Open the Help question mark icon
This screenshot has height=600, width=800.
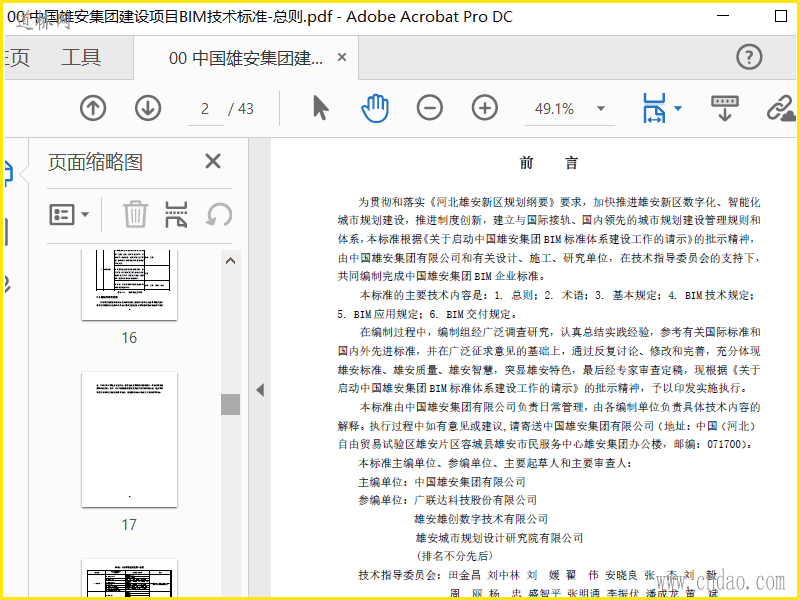(749, 57)
